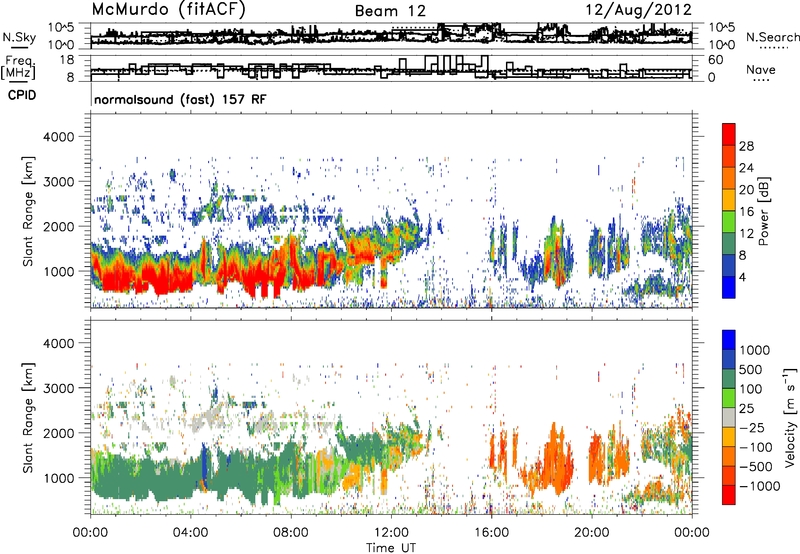Click the 16 tick on the Power scale
The image size is (800, 554).
tap(746, 212)
